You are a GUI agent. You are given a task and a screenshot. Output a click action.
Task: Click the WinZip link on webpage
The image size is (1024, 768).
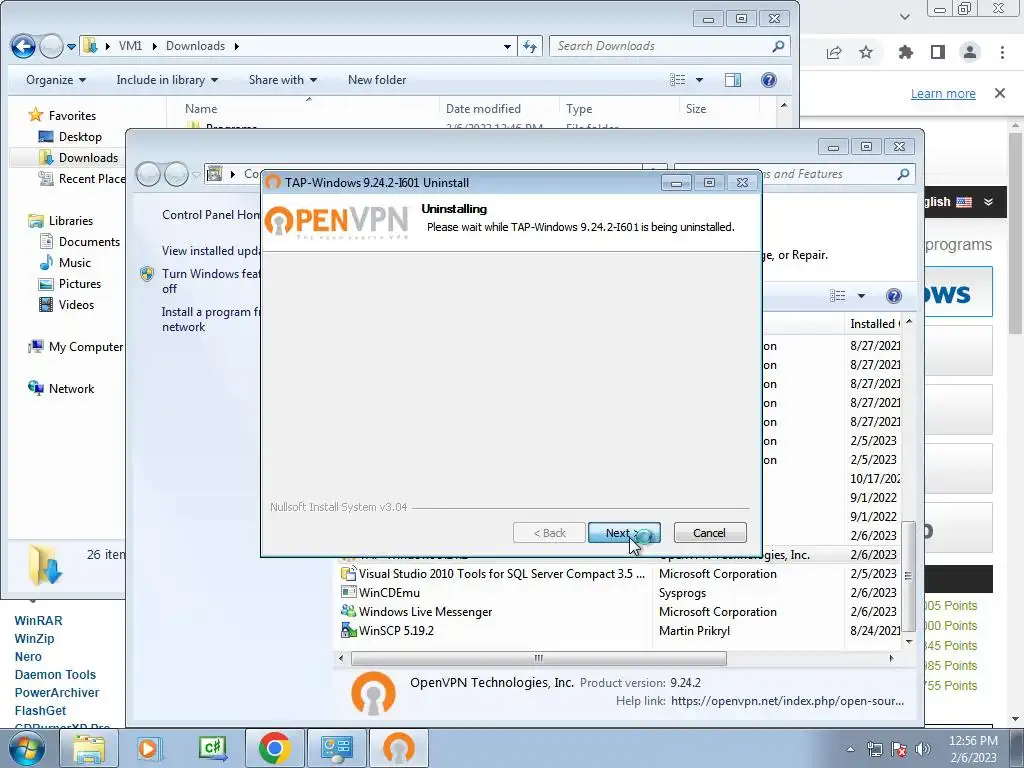point(34,639)
